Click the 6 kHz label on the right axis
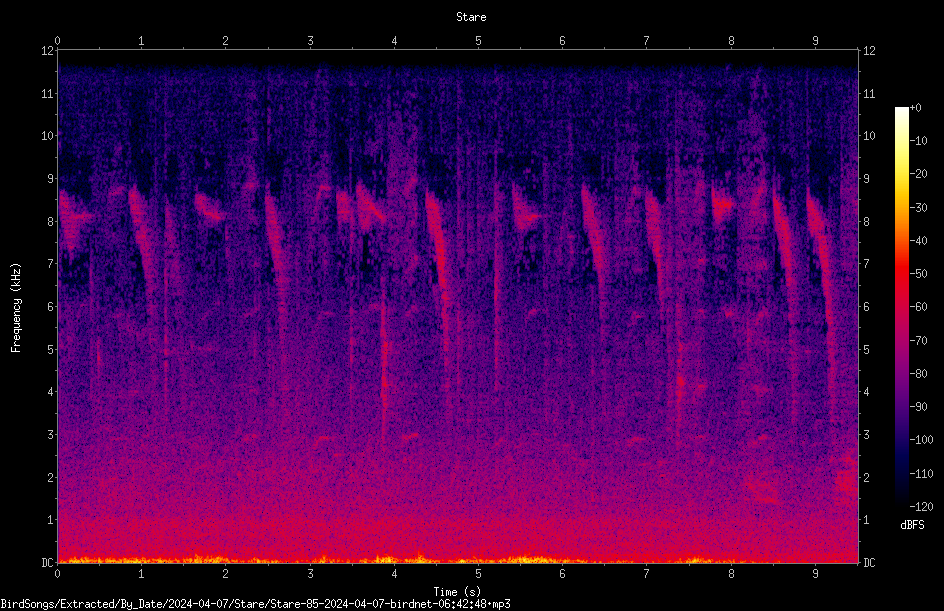Screen dimensions: 944x611 point(866,306)
